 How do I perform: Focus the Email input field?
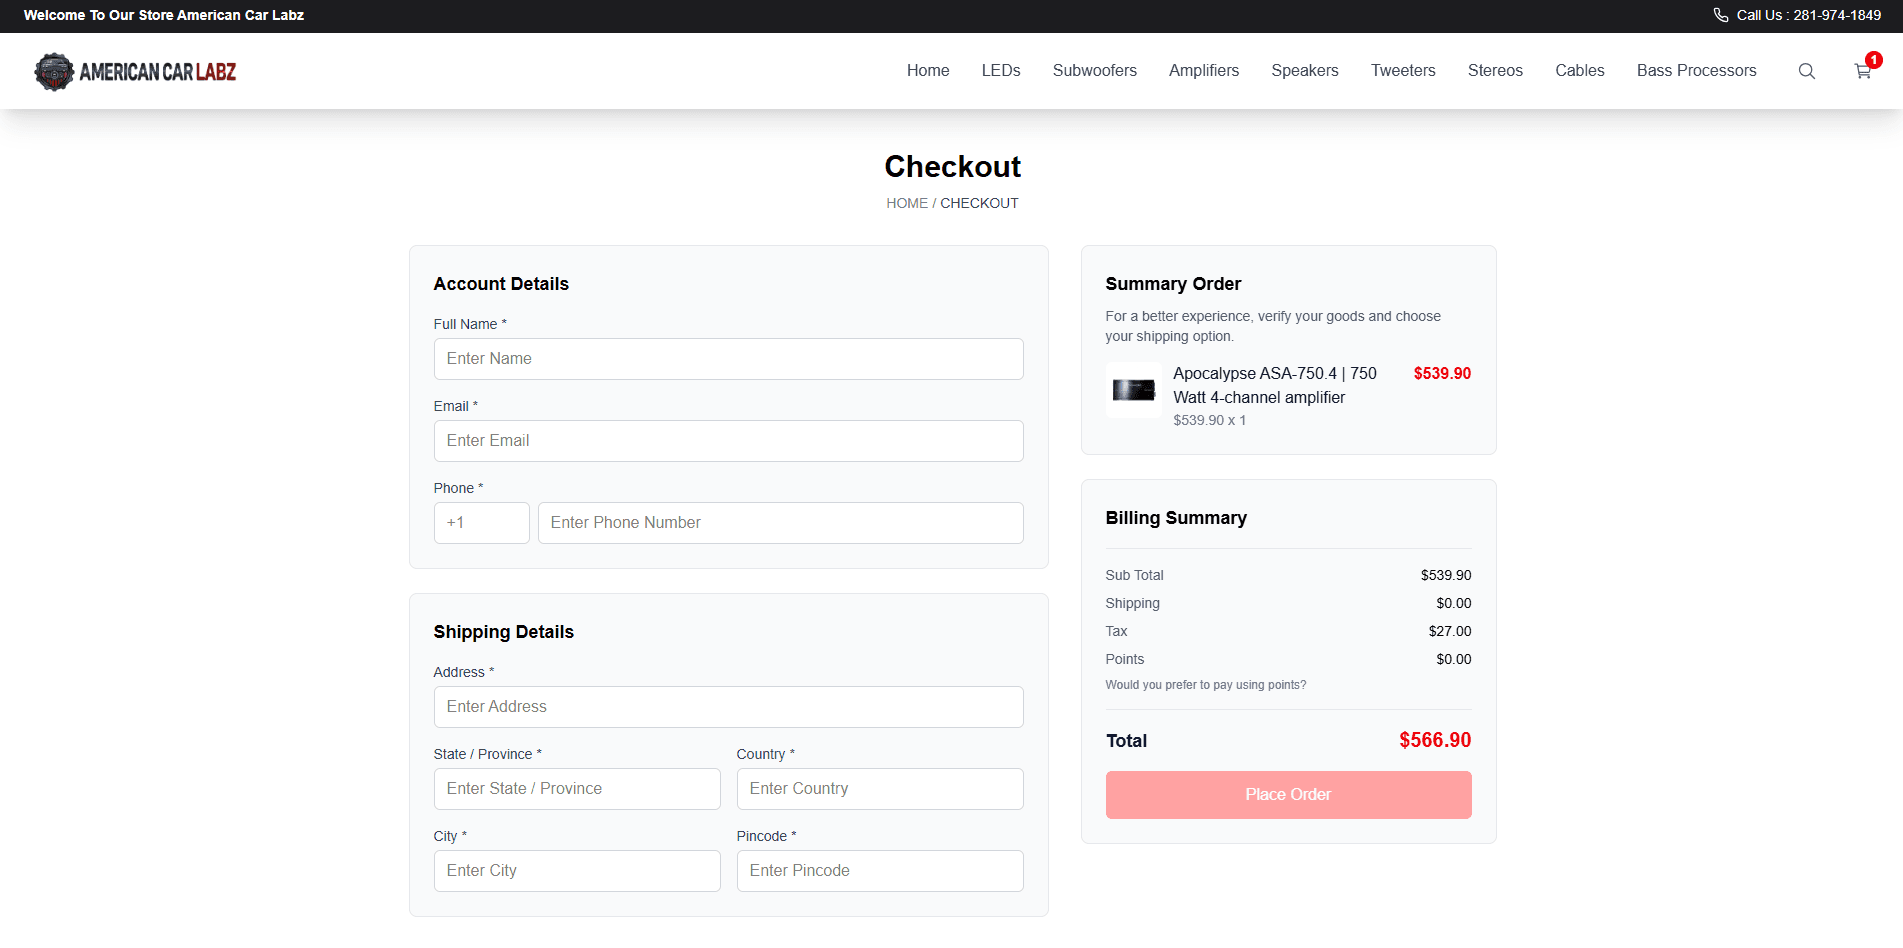728,441
